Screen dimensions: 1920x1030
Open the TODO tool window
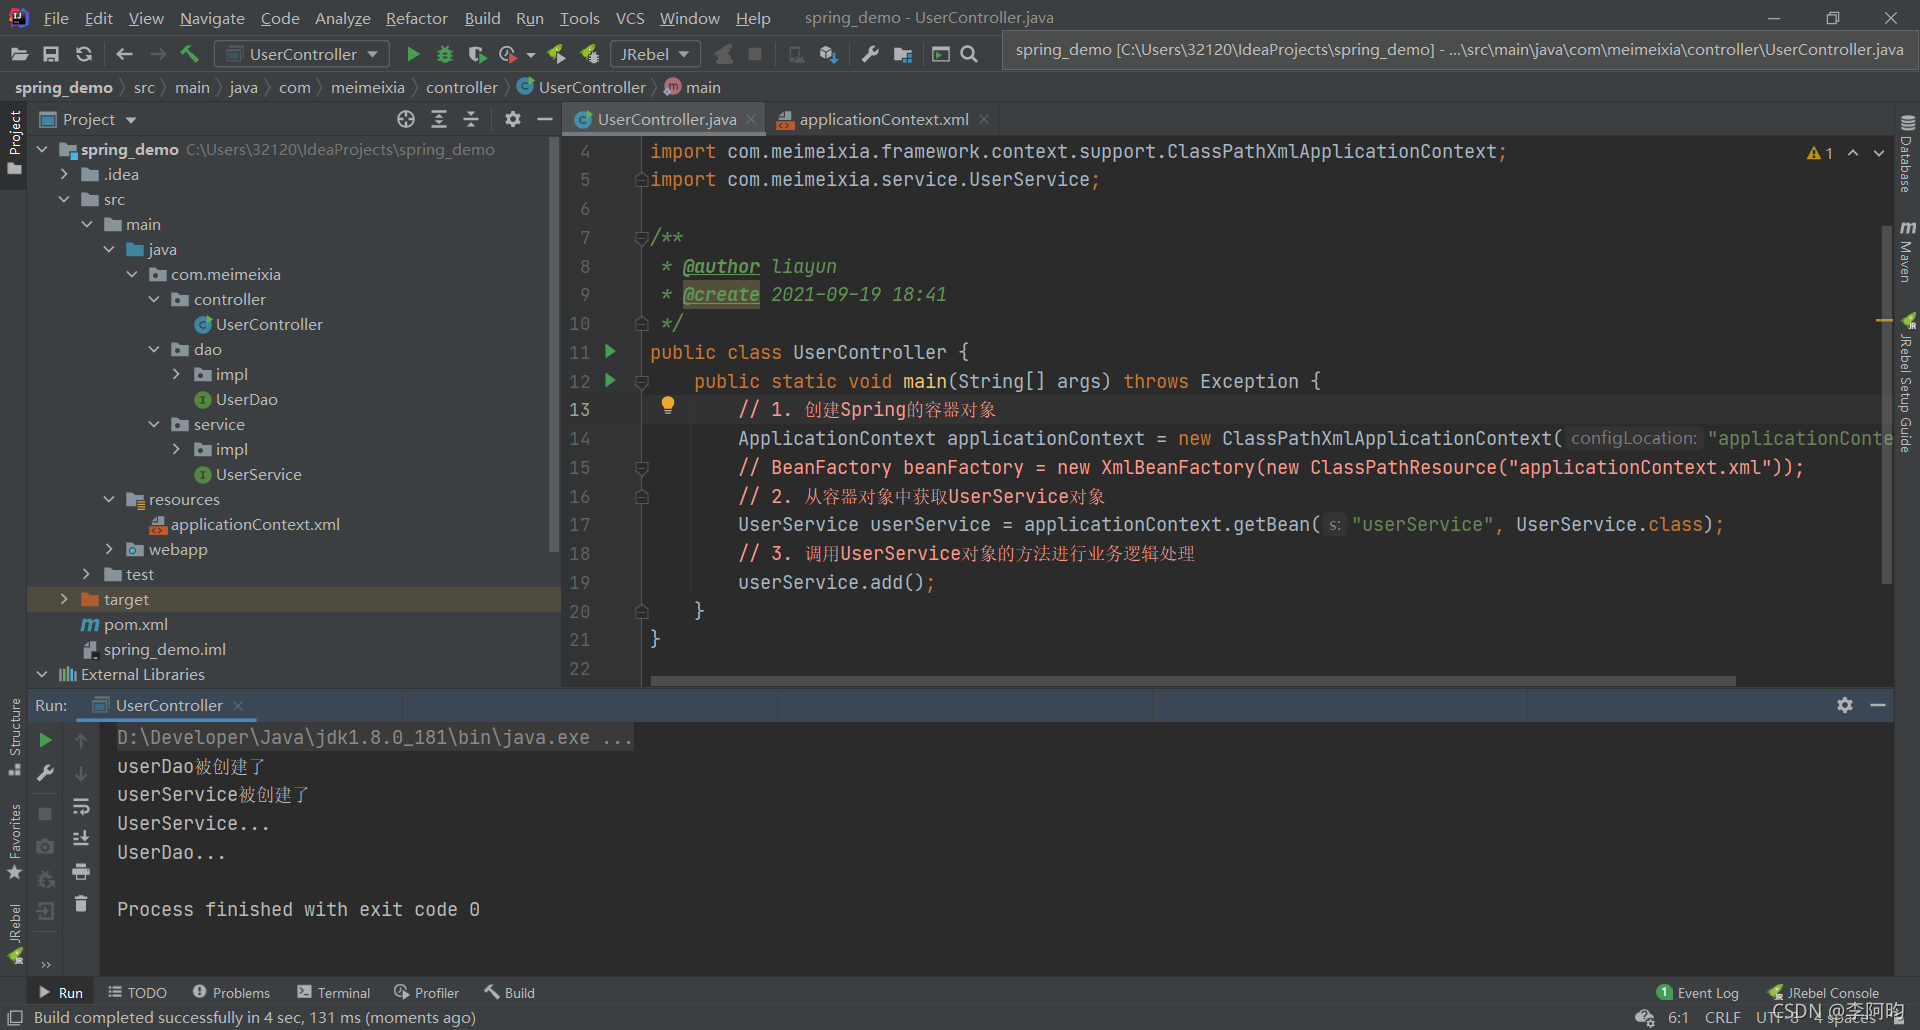pyautogui.click(x=138, y=993)
